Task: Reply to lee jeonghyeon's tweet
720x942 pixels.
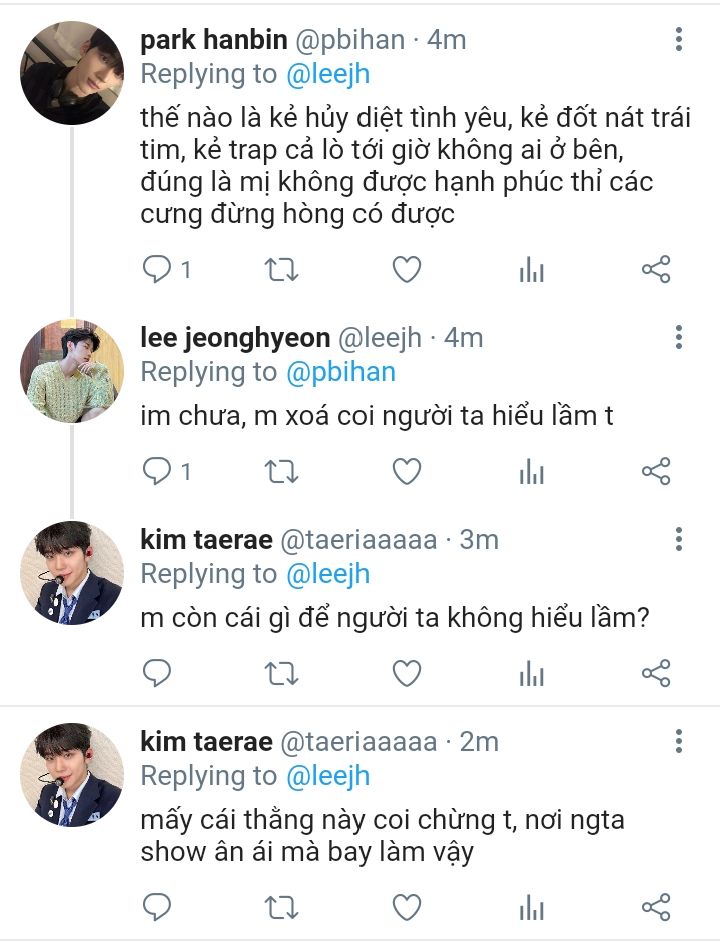Action: (x=157, y=471)
